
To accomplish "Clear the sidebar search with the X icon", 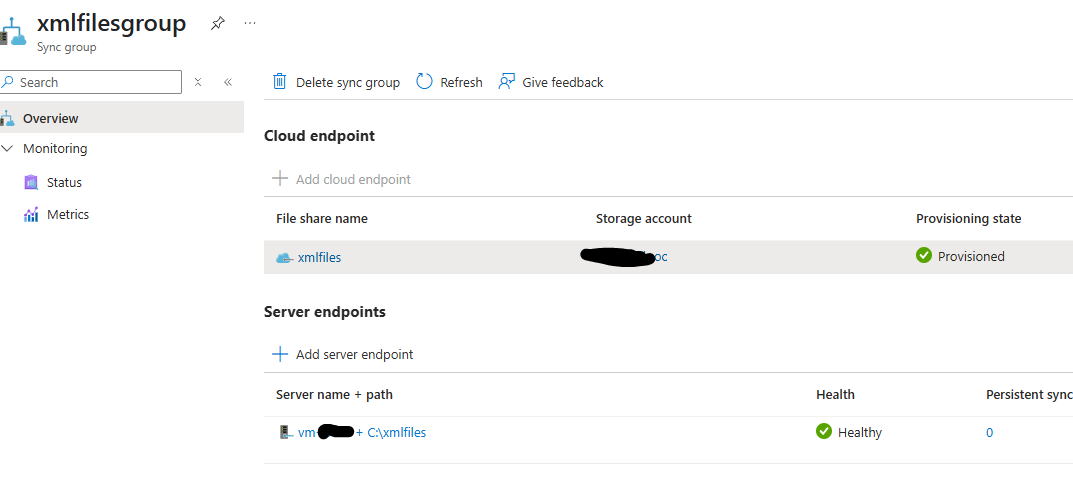I will pyautogui.click(x=198, y=82).
